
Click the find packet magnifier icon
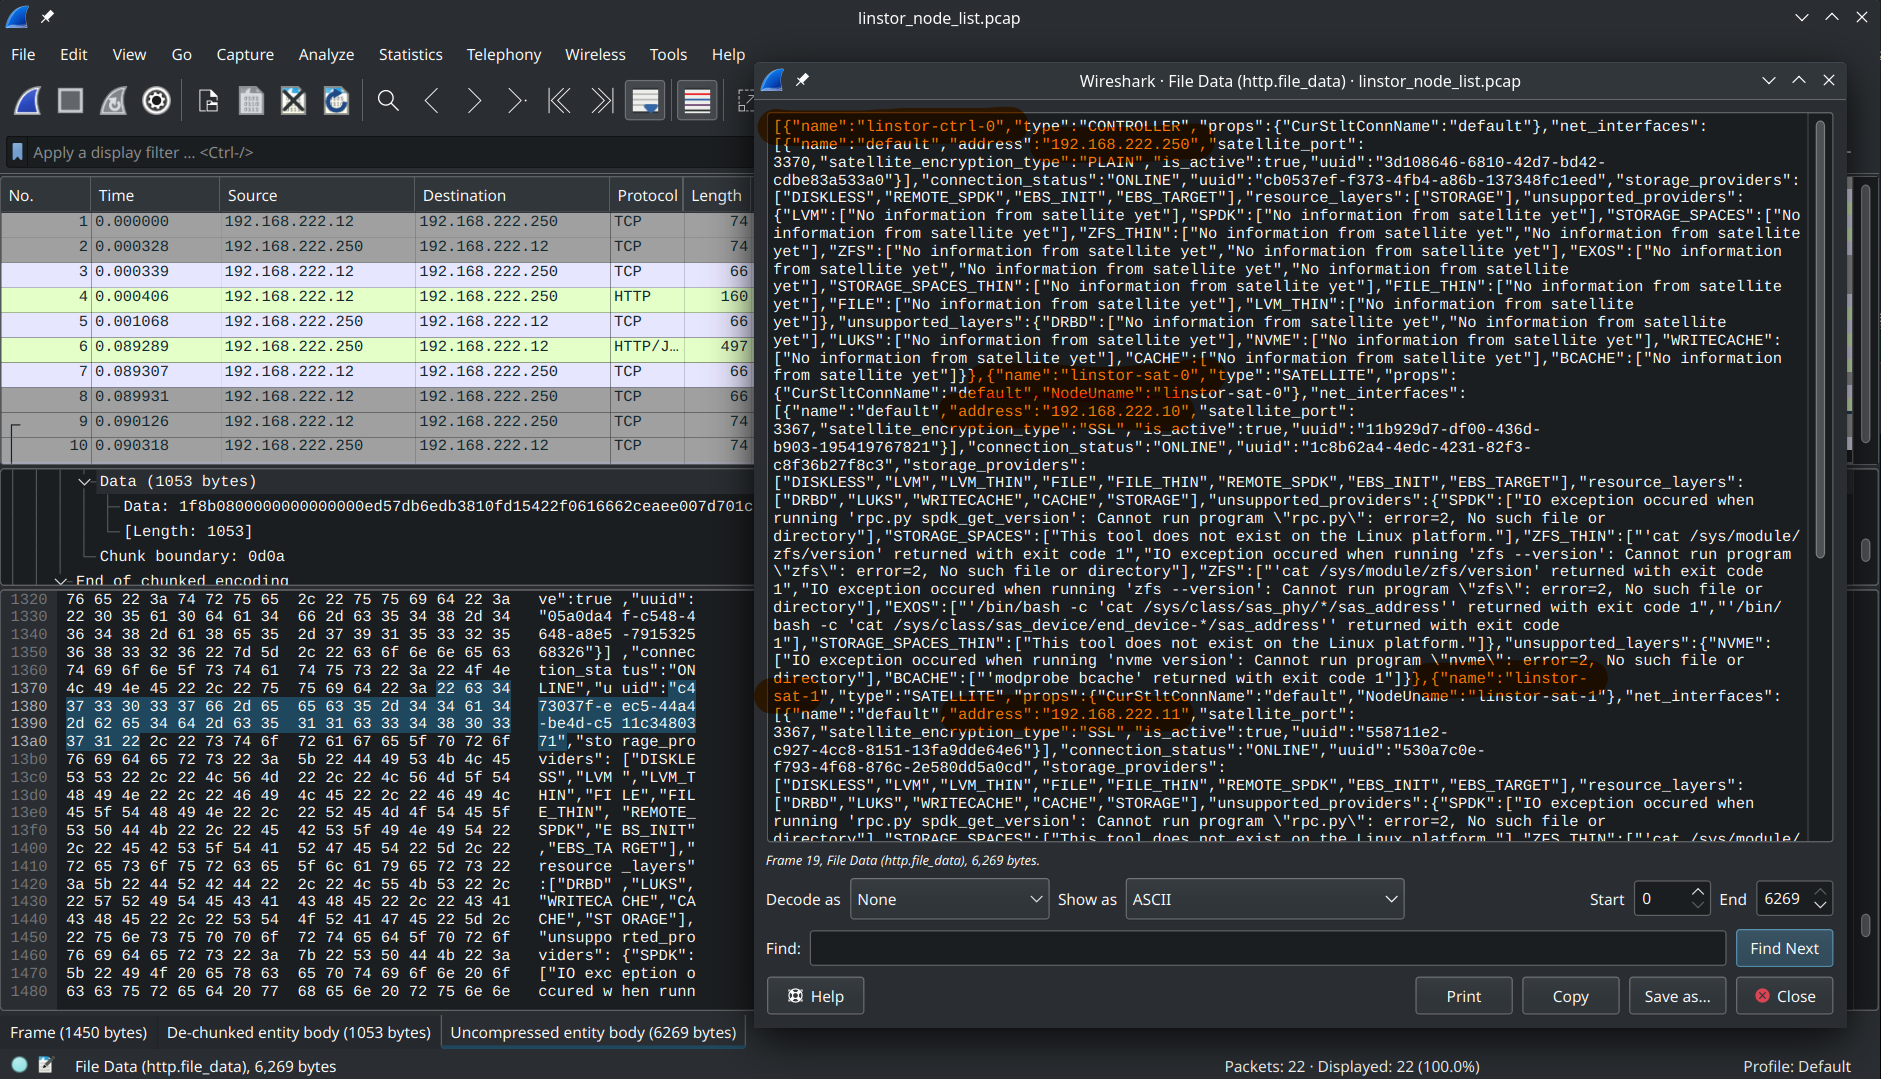(x=388, y=101)
